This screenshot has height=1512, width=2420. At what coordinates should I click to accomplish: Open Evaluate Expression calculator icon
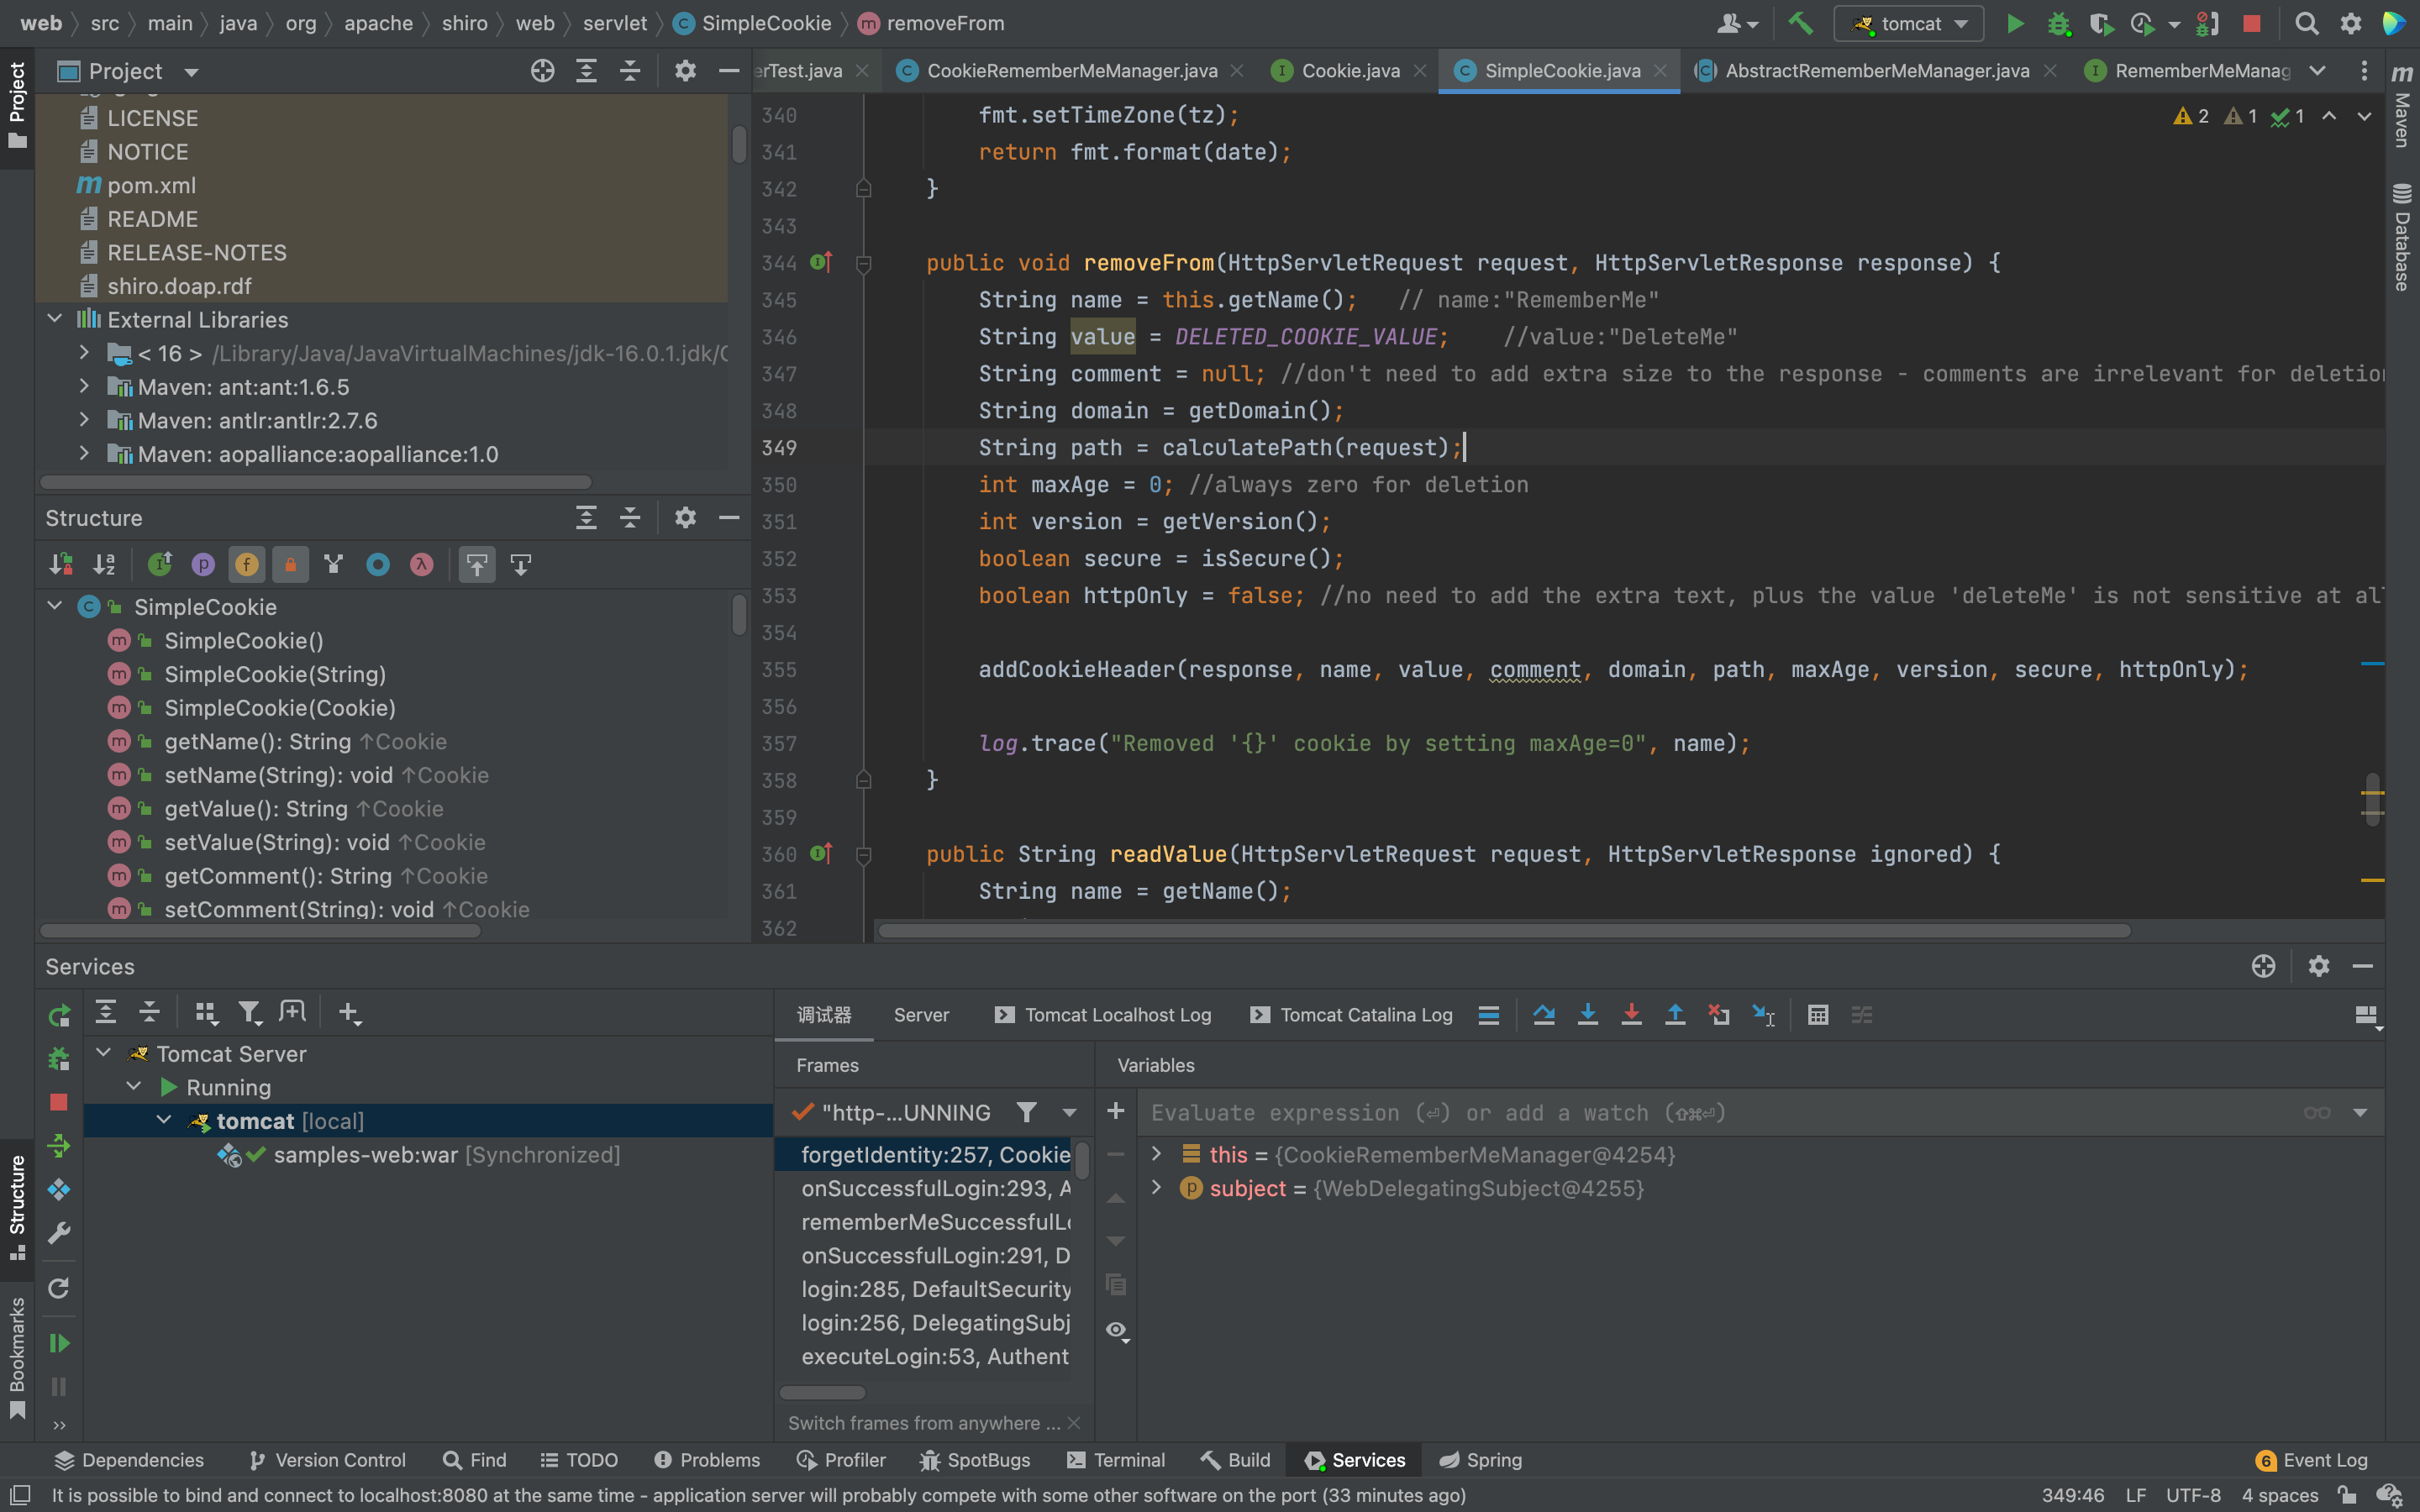(x=1818, y=1015)
